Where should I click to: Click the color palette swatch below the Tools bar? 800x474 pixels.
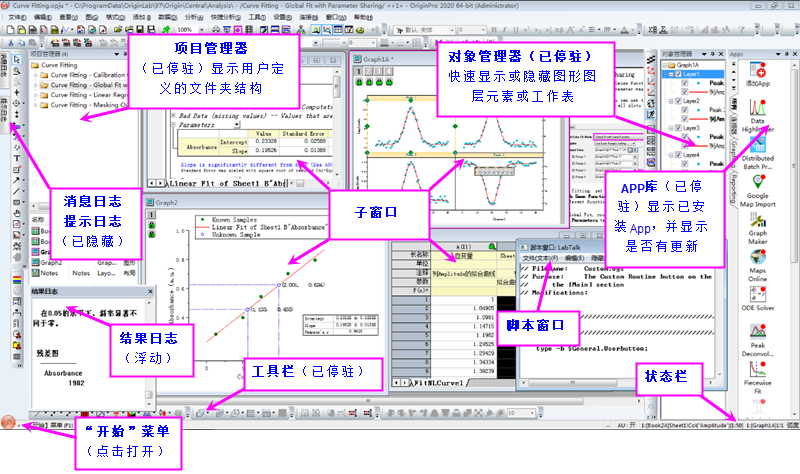(17, 280)
